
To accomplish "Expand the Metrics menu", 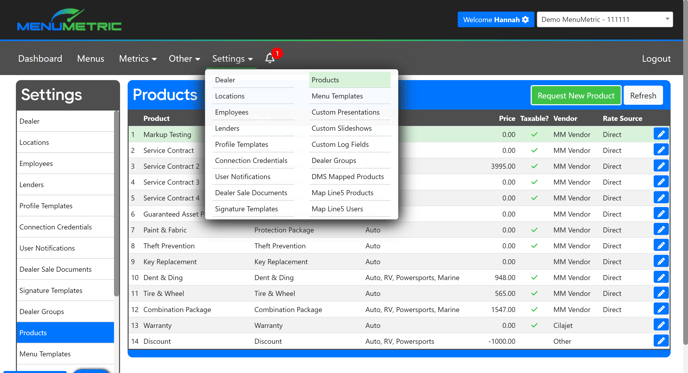I will click(137, 58).
